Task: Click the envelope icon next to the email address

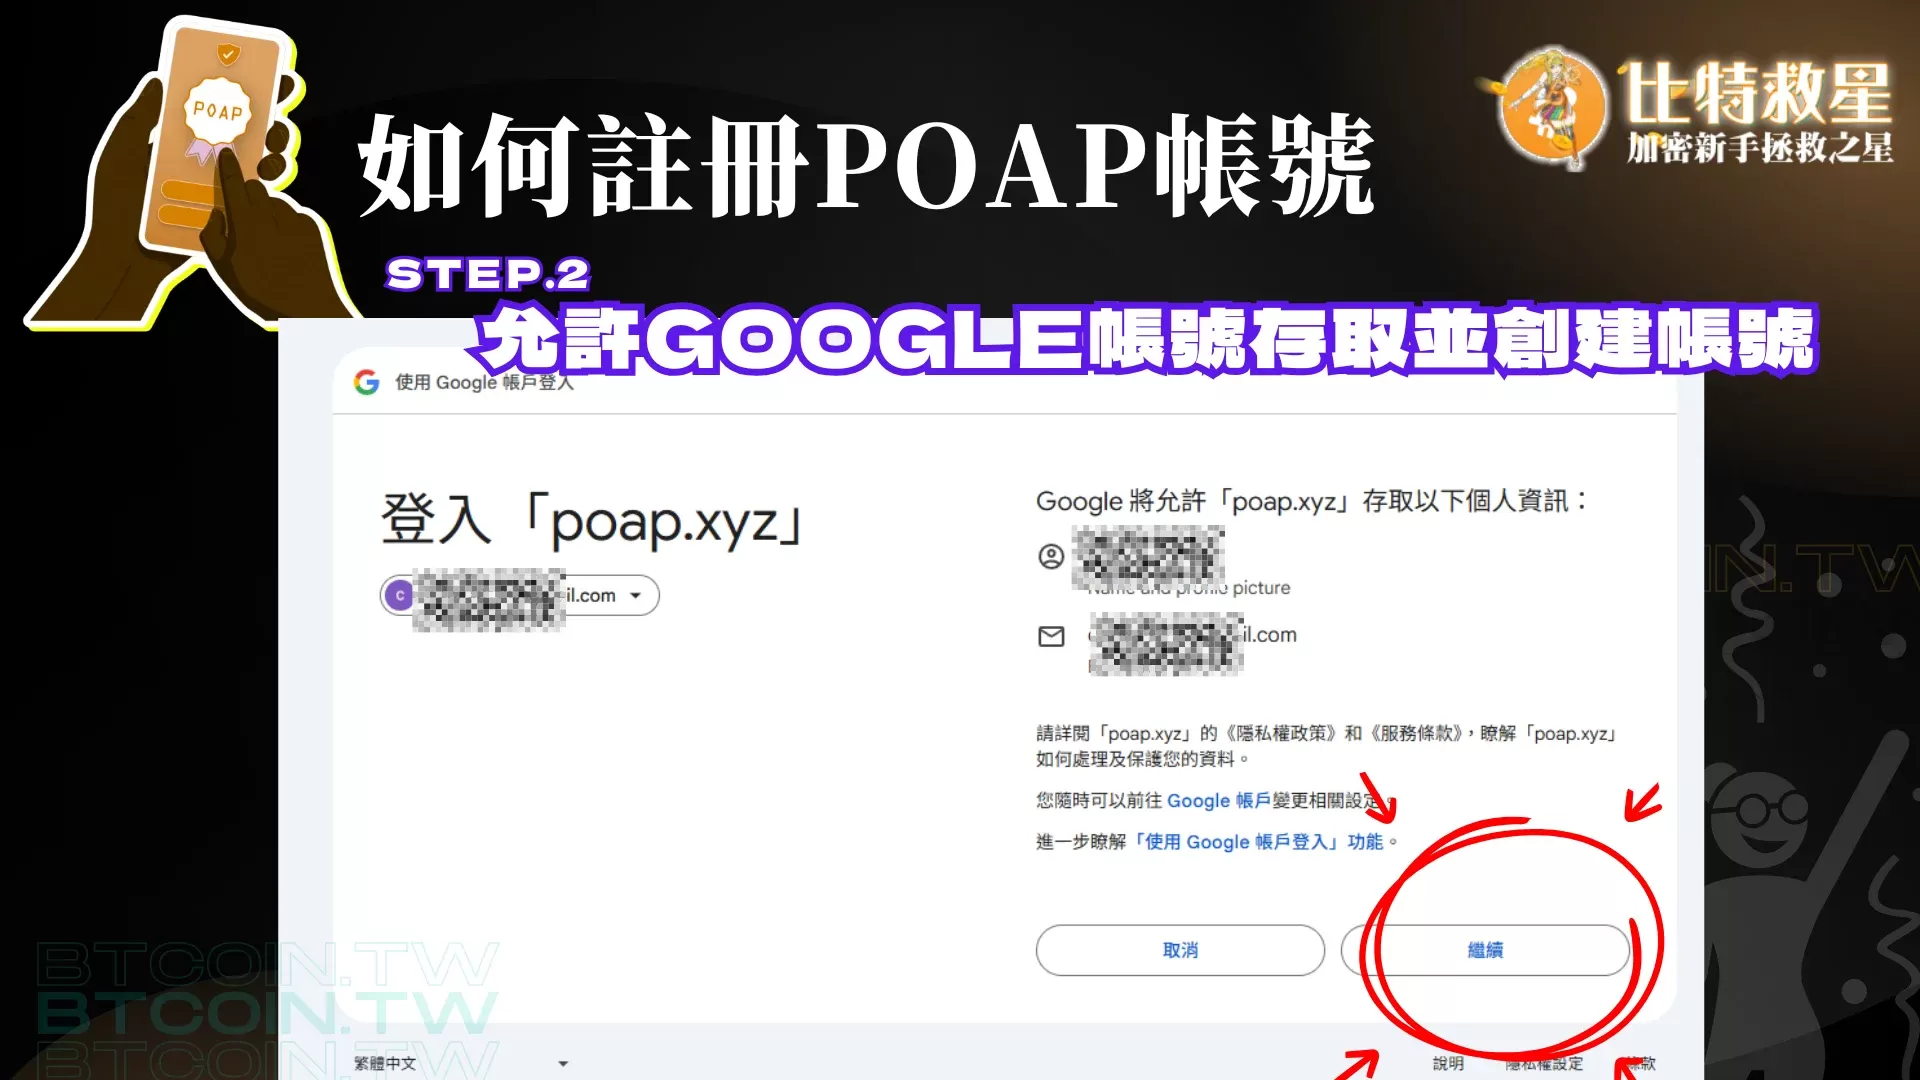Action: pyautogui.click(x=1051, y=636)
